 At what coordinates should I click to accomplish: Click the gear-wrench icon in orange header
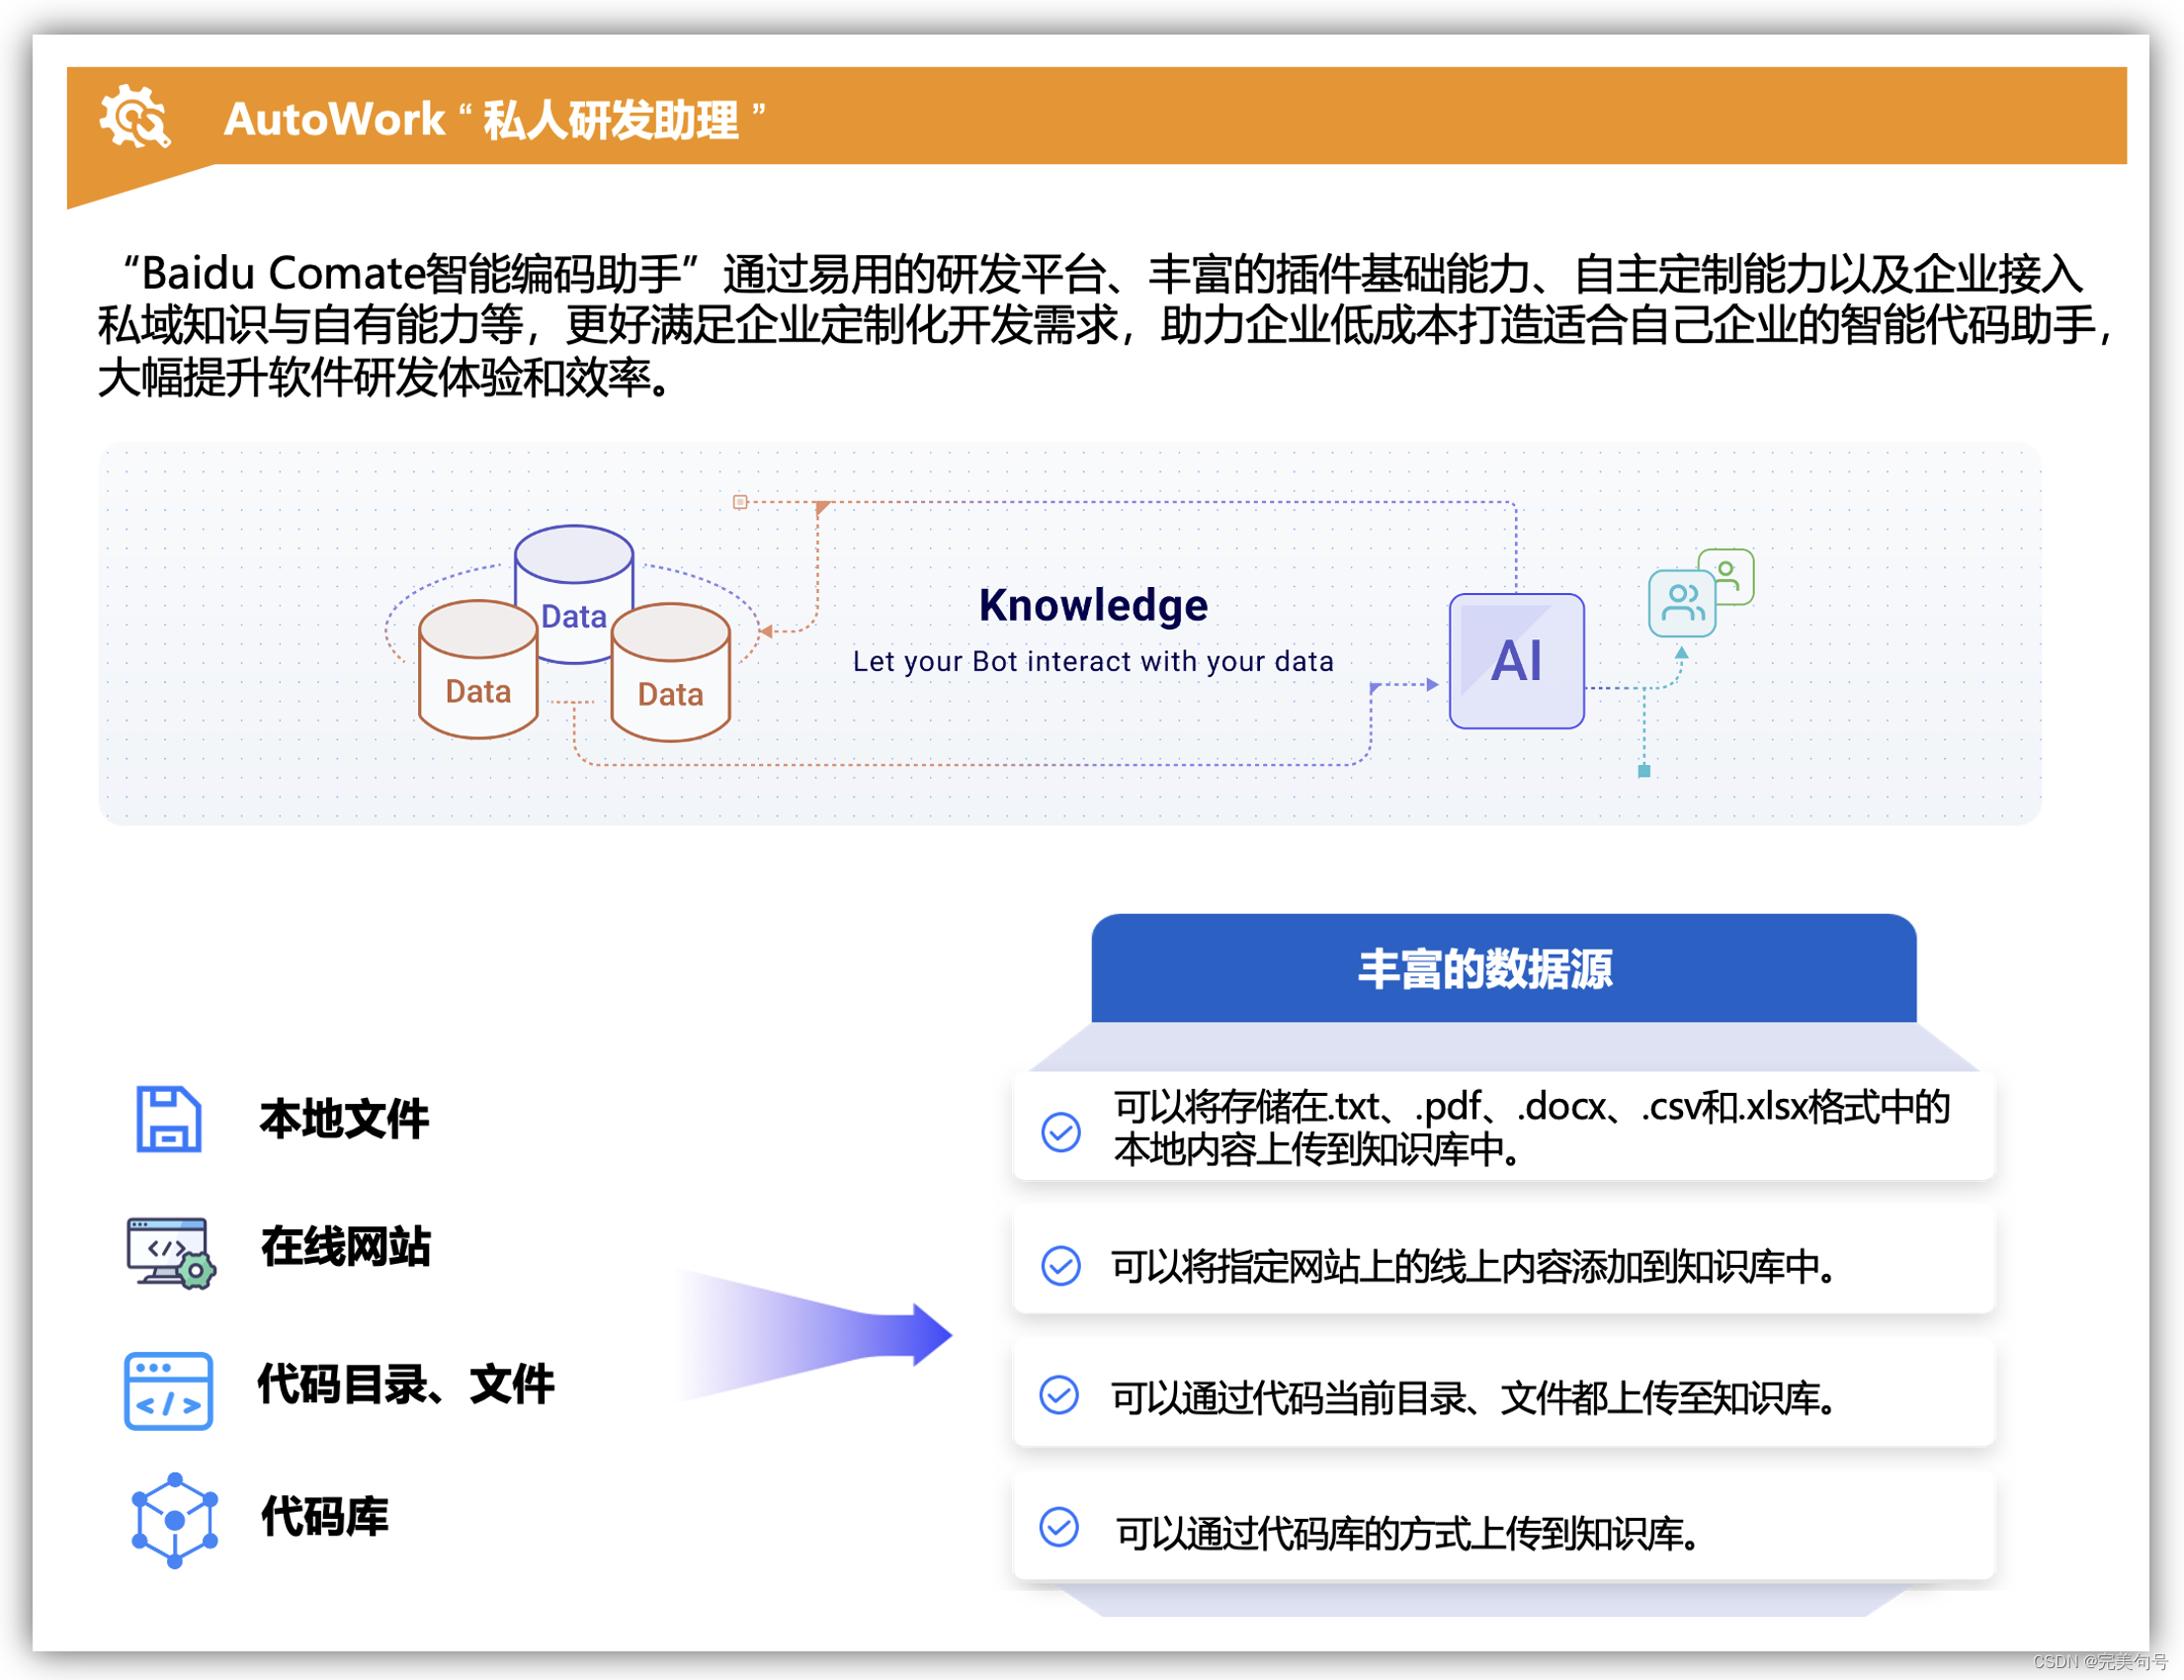pos(134,117)
